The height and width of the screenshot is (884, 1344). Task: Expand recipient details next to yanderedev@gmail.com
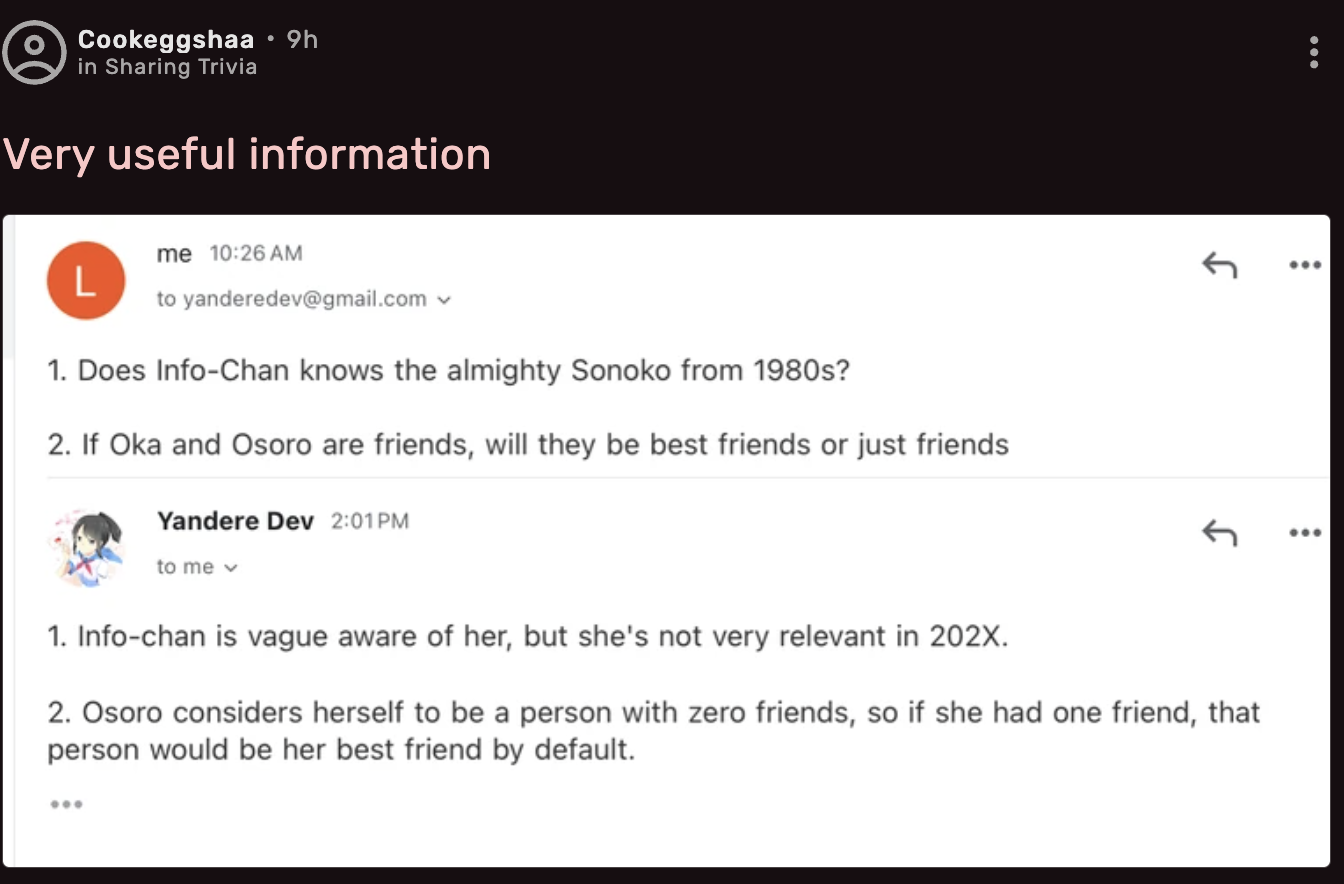pos(445,299)
